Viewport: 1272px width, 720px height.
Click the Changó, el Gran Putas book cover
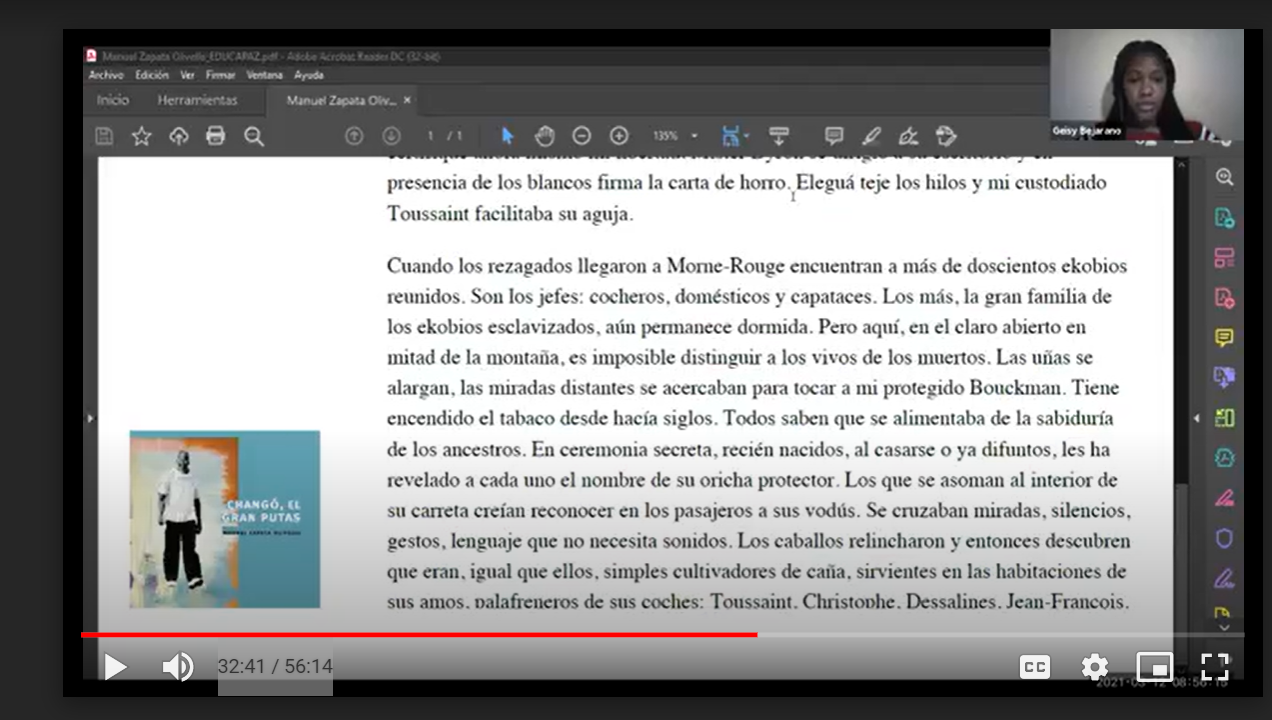[x=225, y=519]
